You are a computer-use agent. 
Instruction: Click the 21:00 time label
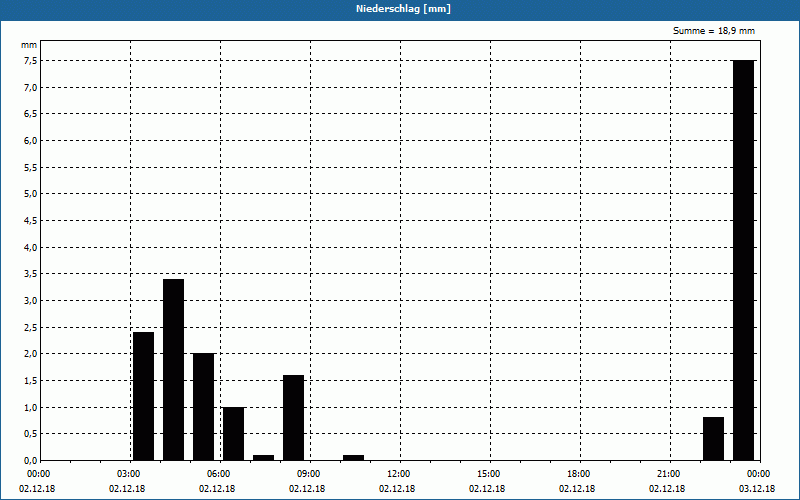(669, 474)
